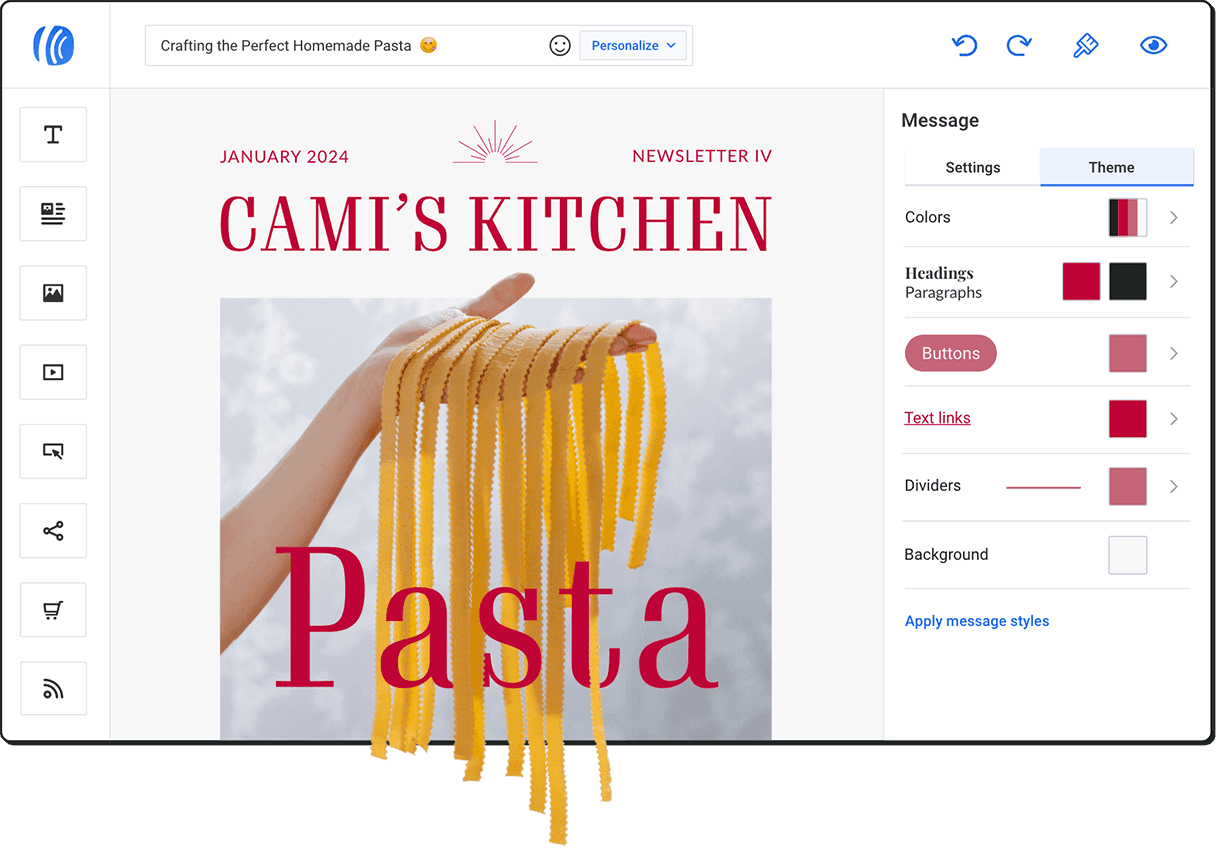The image size is (1216, 852).
Task: Change the Text links color swatch
Action: [1128, 419]
